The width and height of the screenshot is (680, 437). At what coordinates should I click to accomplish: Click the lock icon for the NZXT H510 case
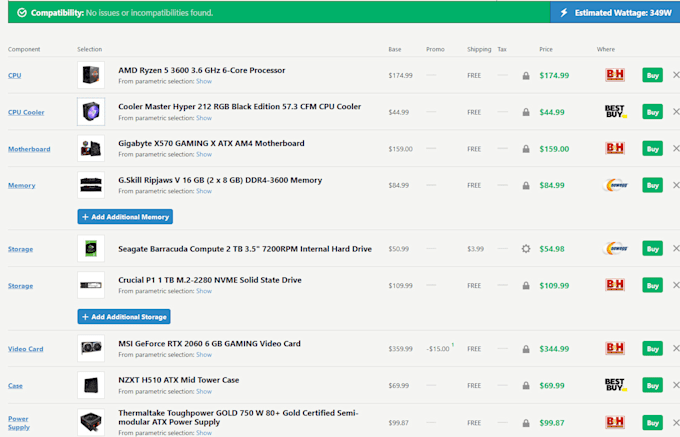tap(526, 385)
